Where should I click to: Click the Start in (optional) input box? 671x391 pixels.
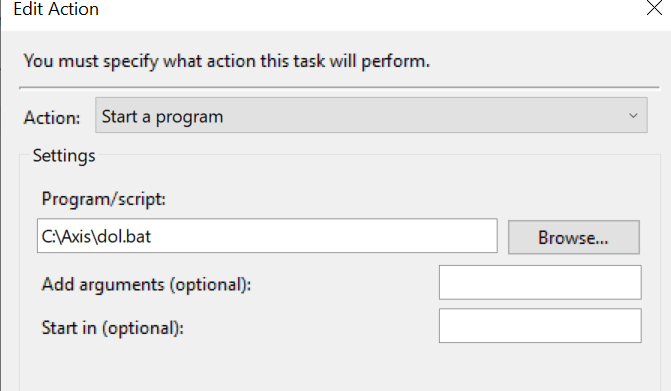[x=540, y=326]
